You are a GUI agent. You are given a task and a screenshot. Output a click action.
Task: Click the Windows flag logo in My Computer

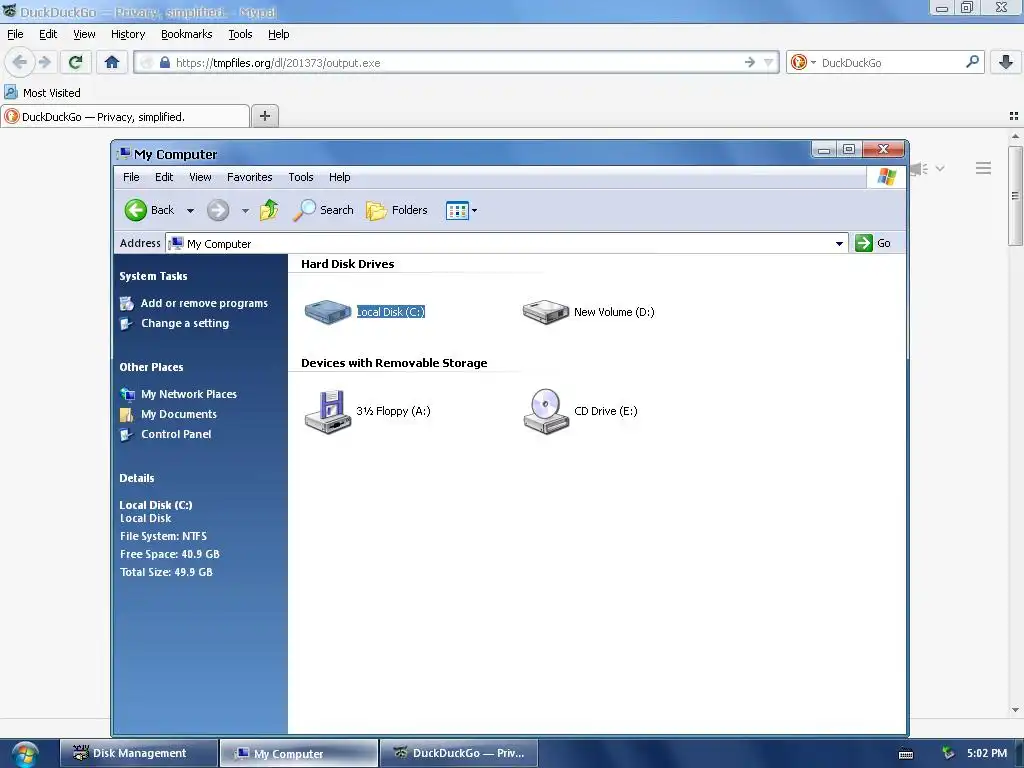[887, 177]
